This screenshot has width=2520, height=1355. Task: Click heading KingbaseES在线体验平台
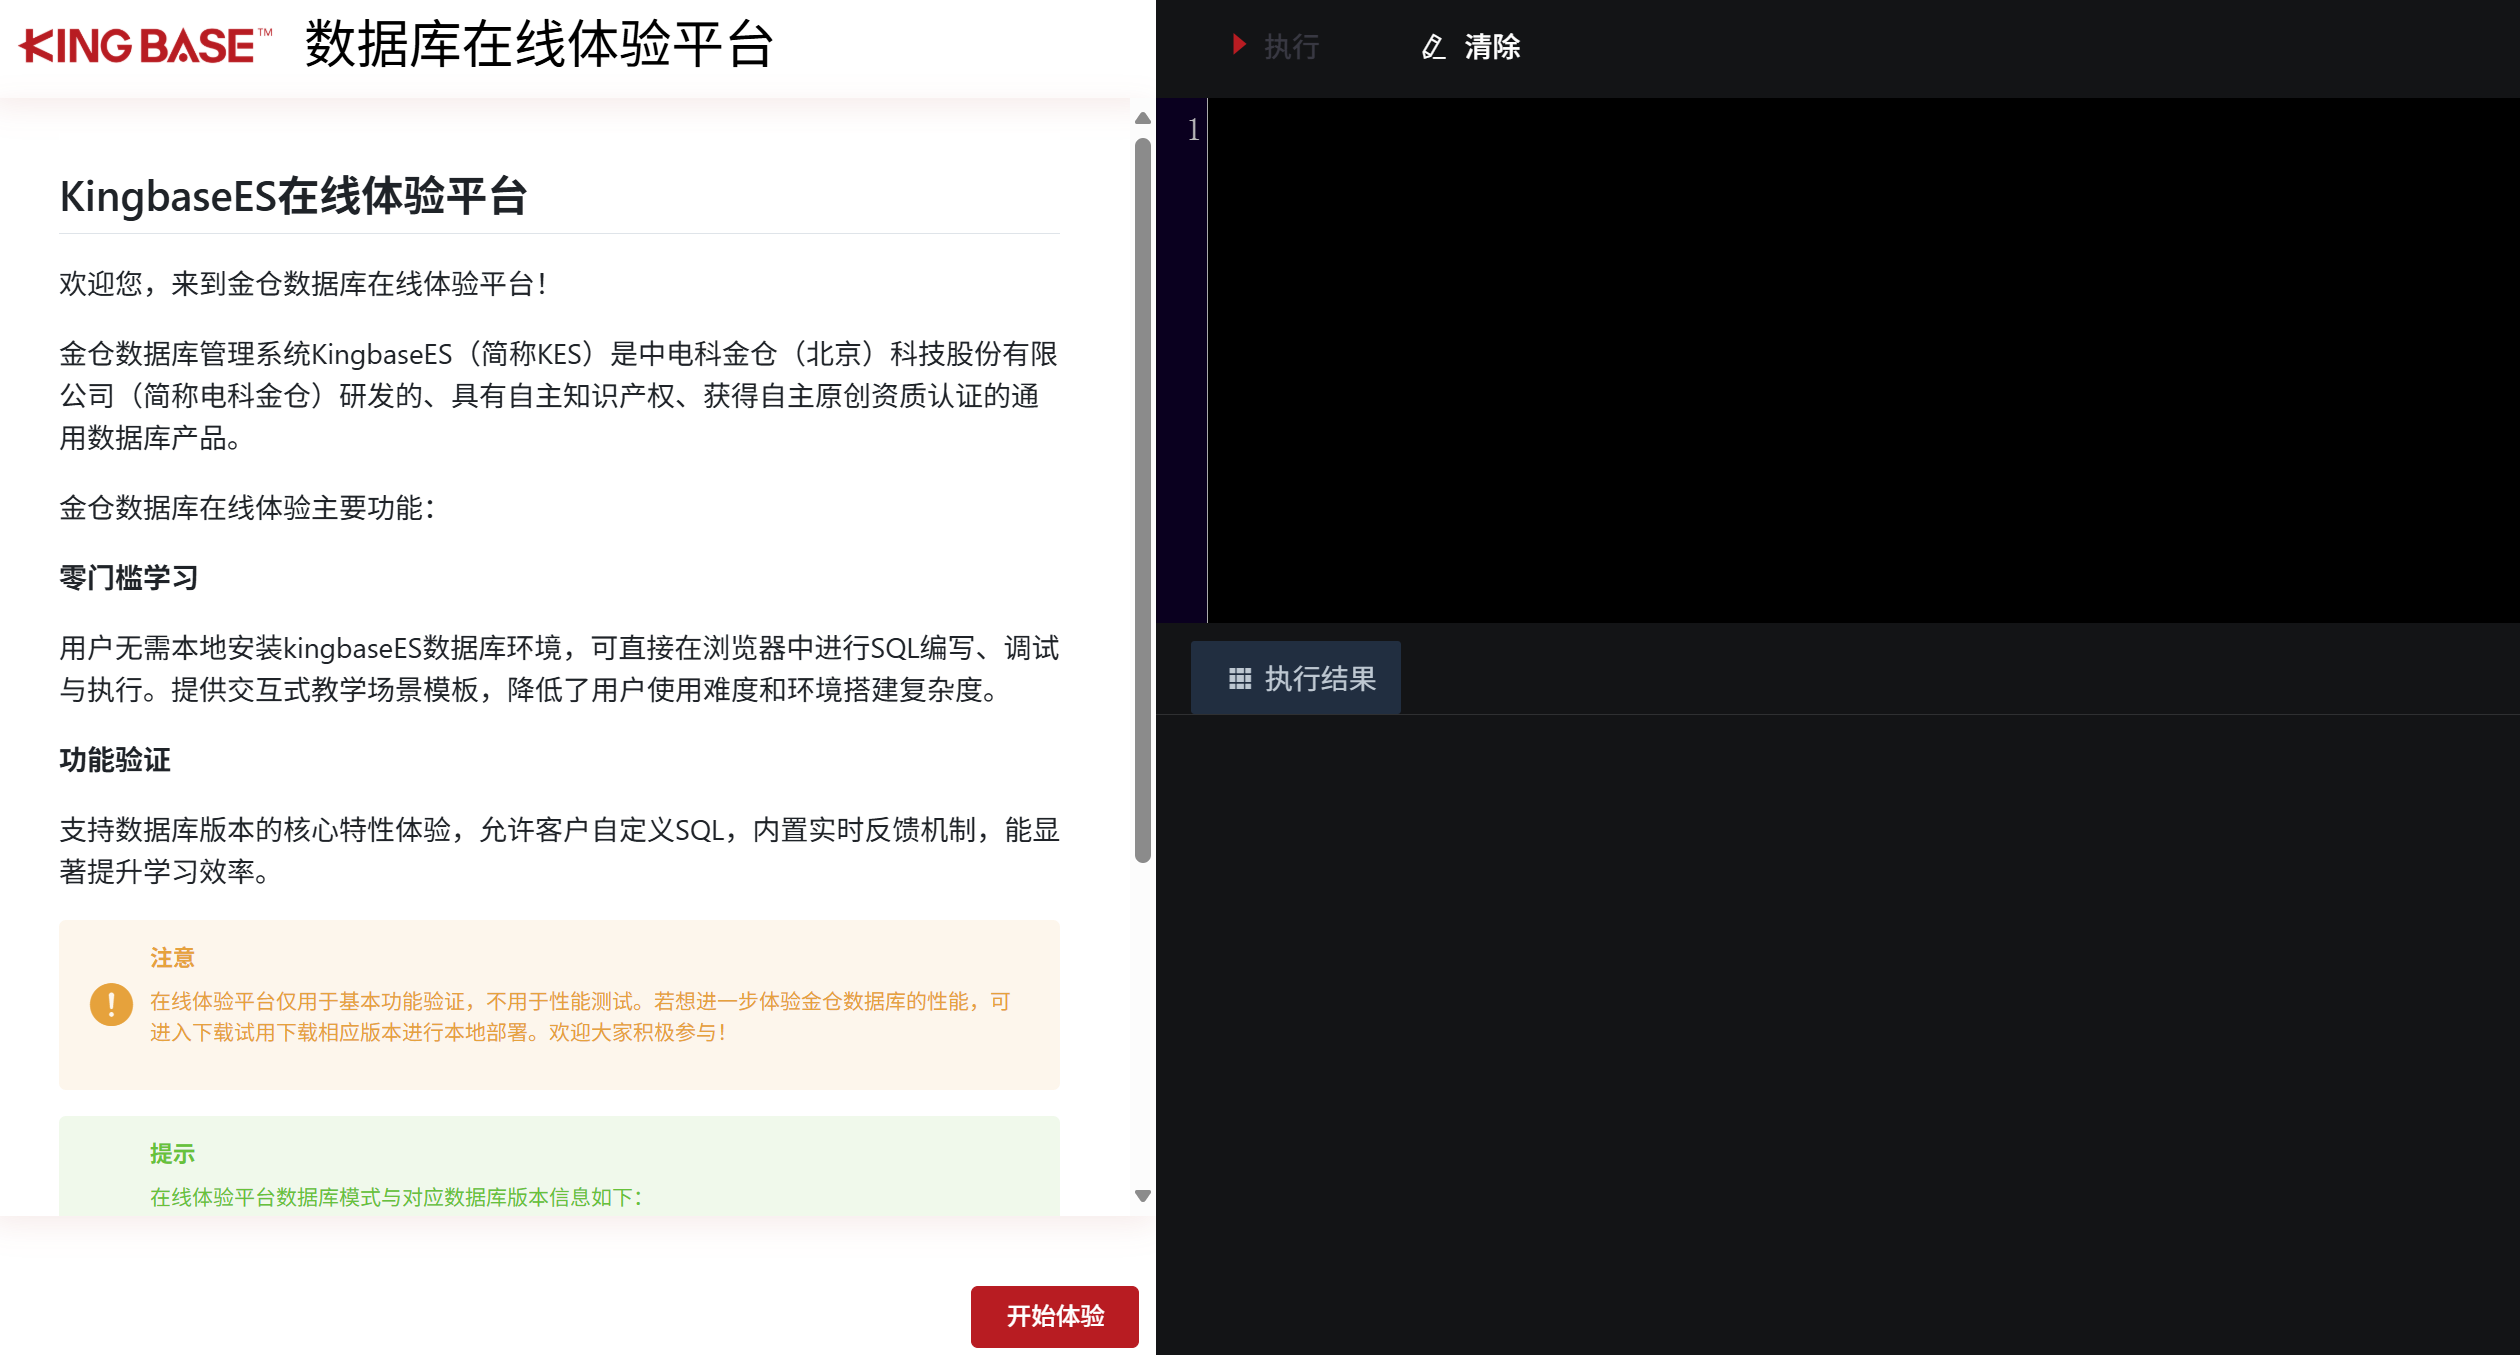294,196
